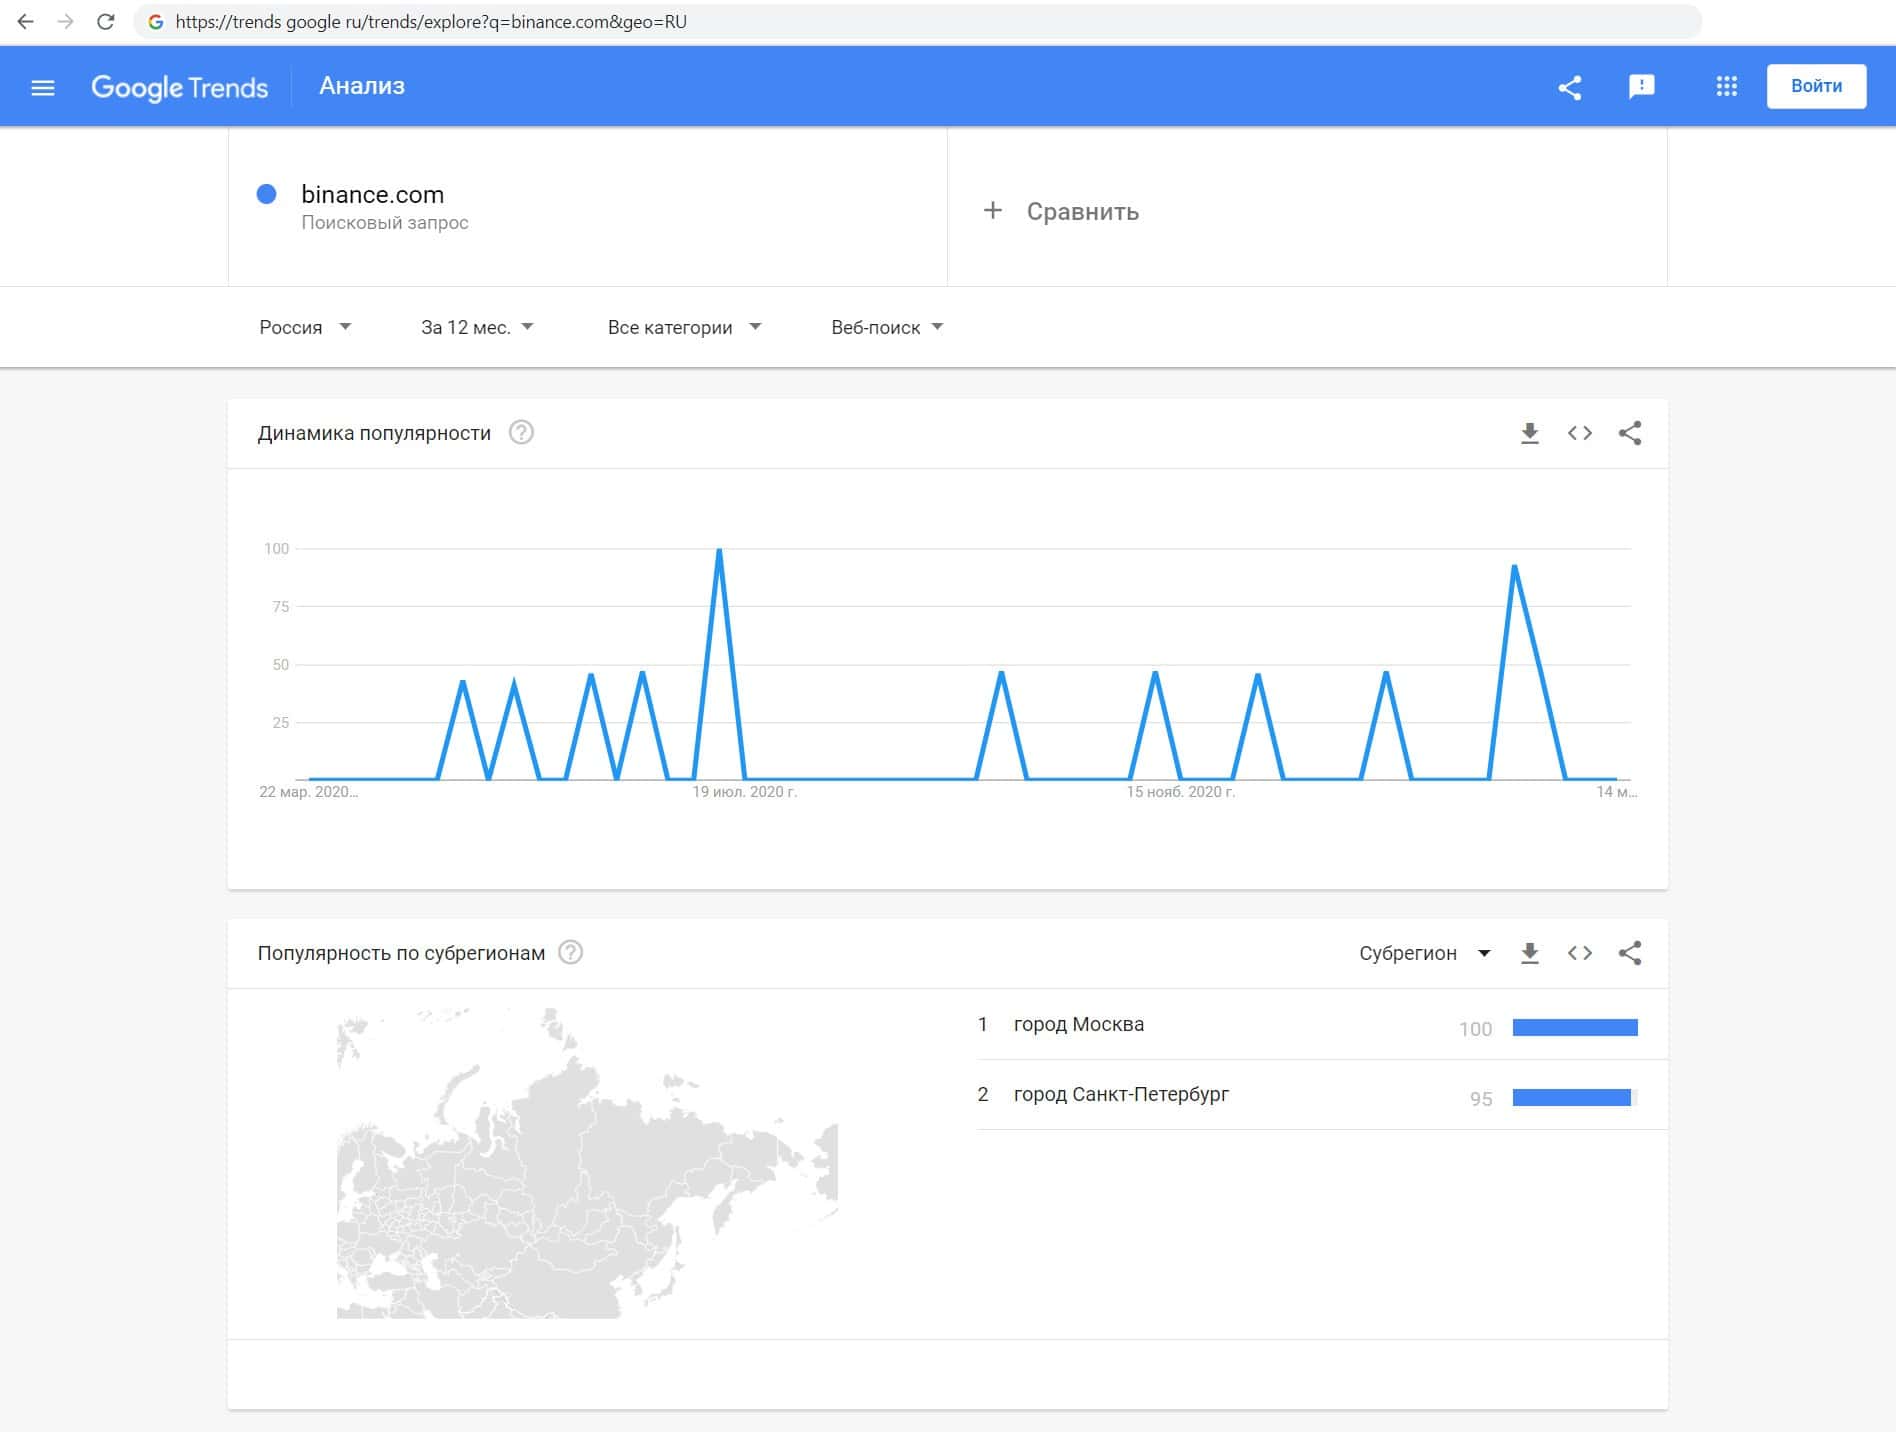Click the Войти sign-in button

tap(1816, 87)
